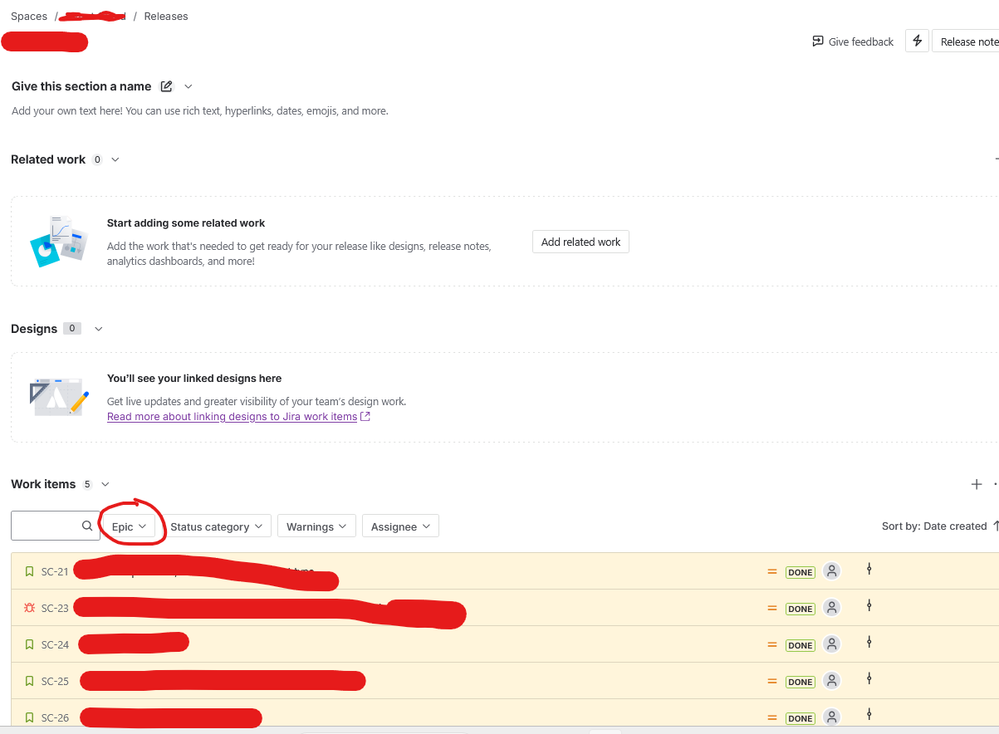Collapse the Work items section
Image resolution: width=999 pixels, height=734 pixels.
click(x=105, y=484)
